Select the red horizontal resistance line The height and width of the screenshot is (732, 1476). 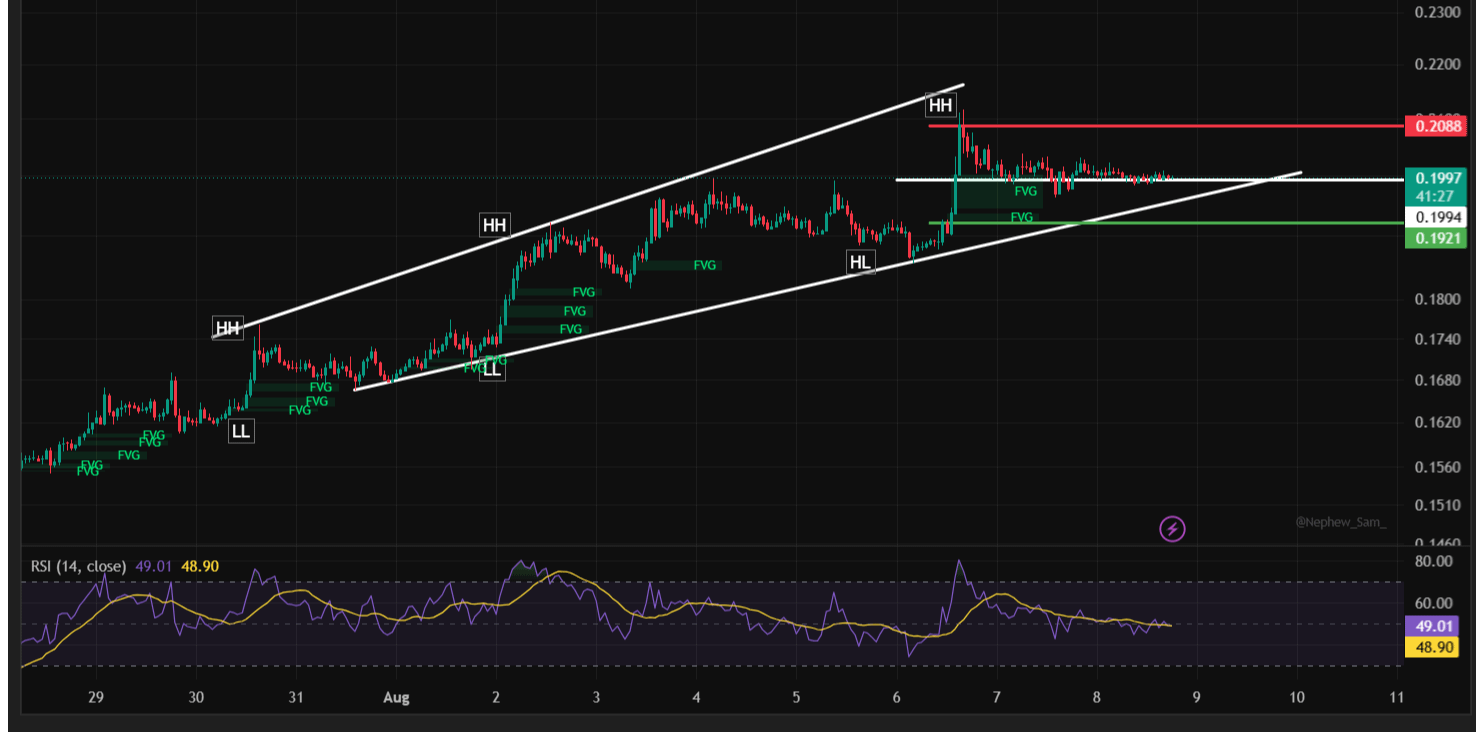[x=1165, y=126]
